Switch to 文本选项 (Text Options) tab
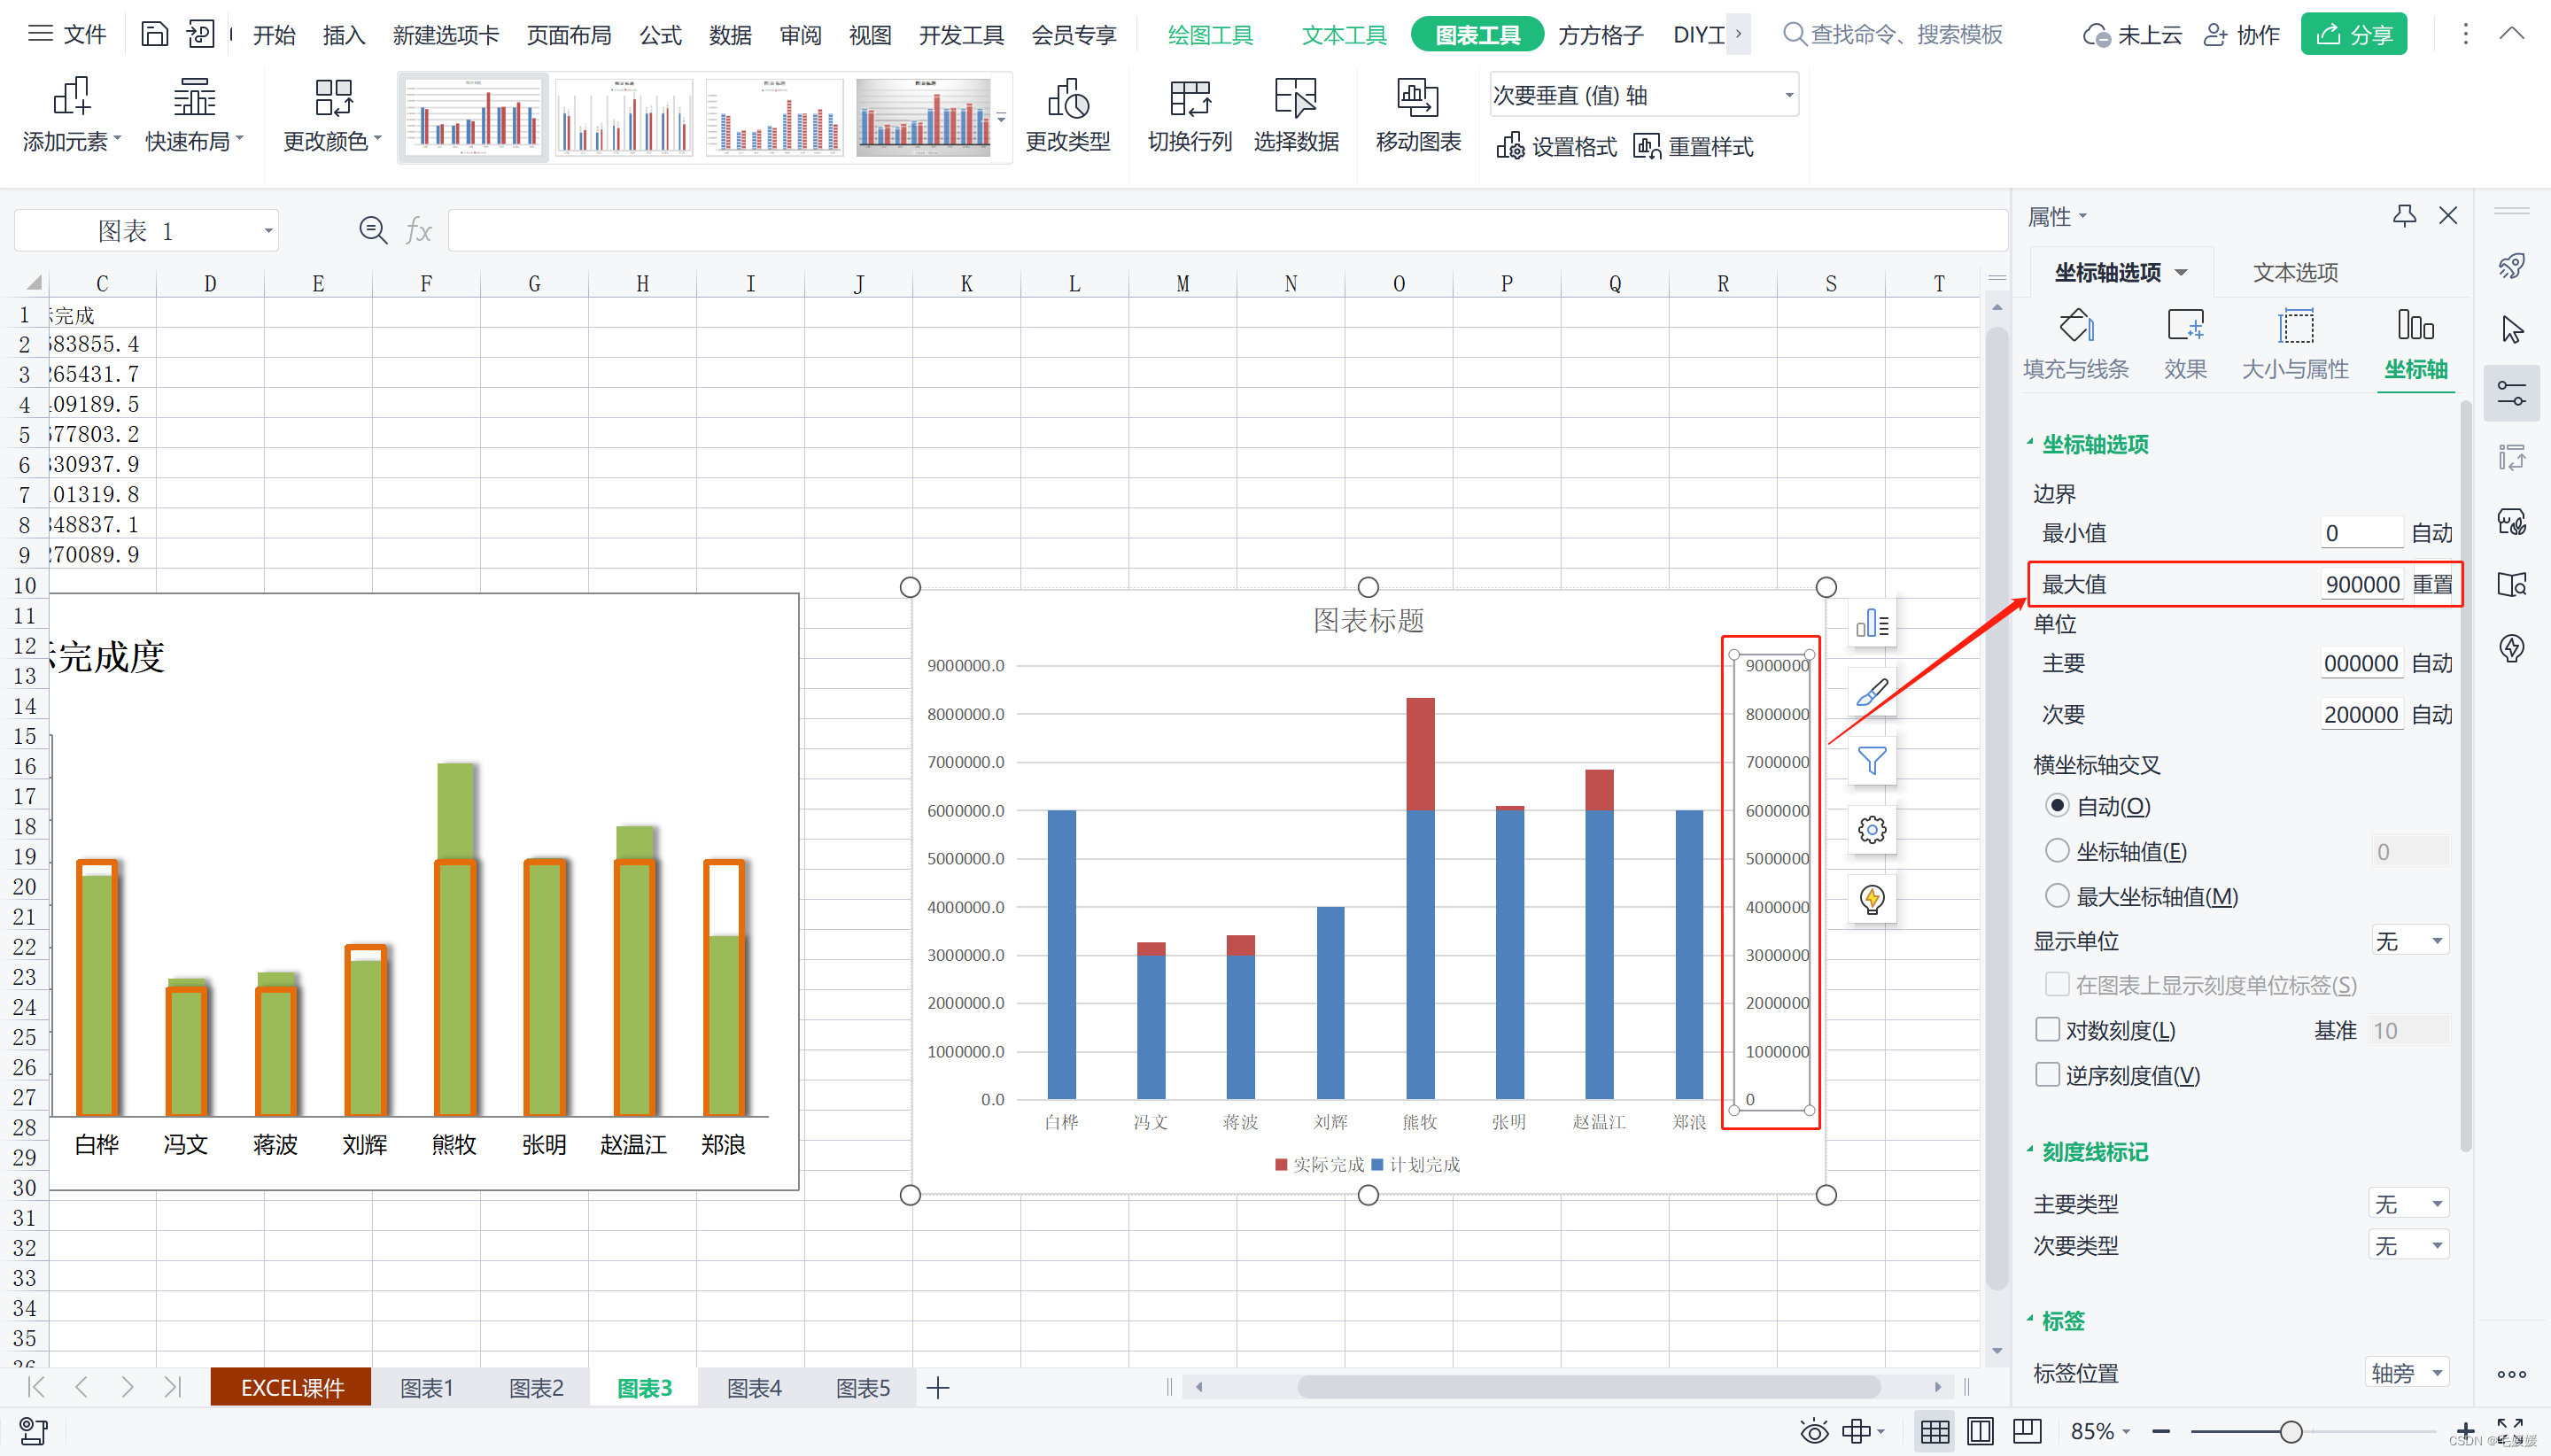 tap(2295, 272)
